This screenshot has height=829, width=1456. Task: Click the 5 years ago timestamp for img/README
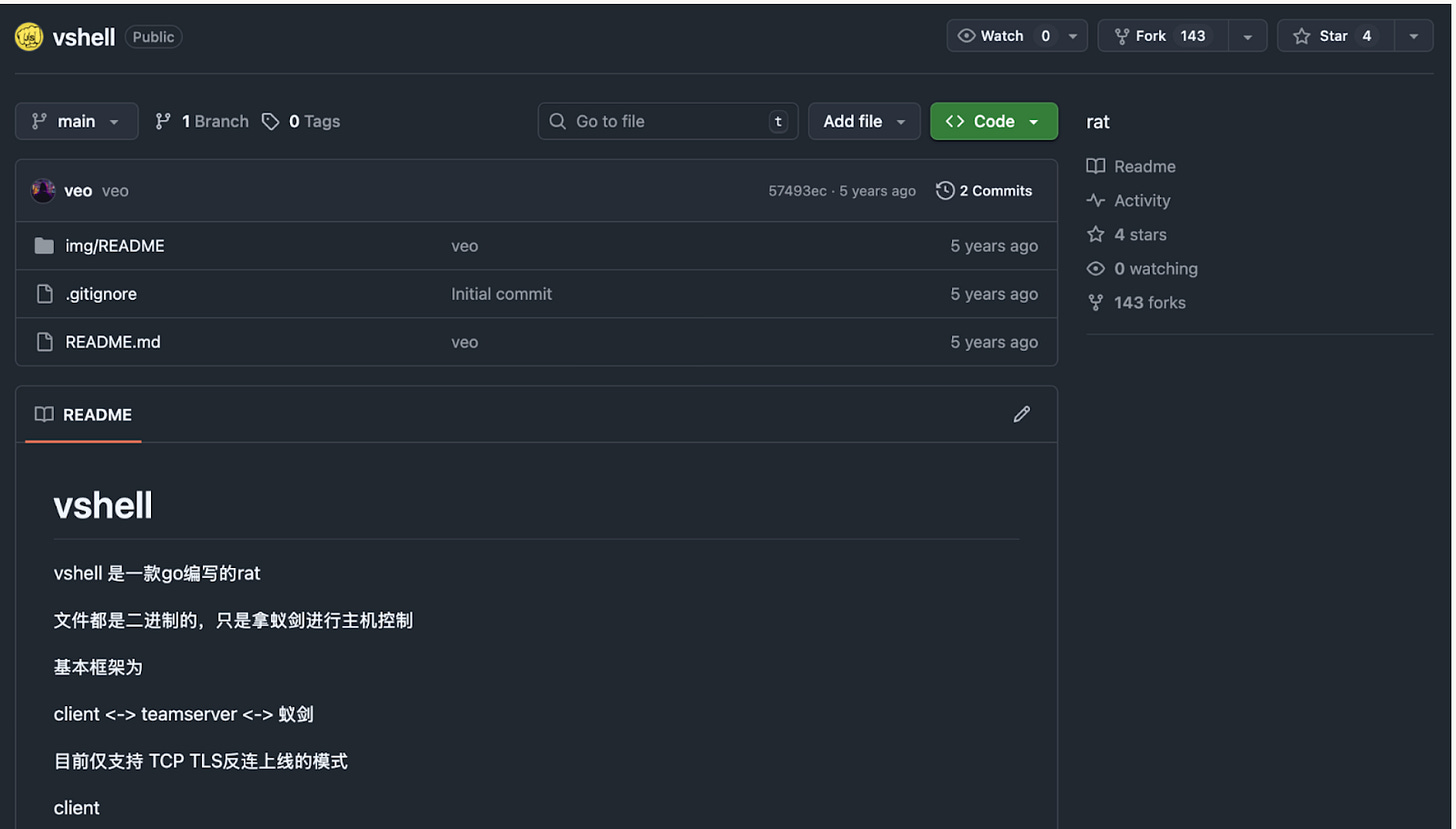pyautogui.click(x=994, y=246)
